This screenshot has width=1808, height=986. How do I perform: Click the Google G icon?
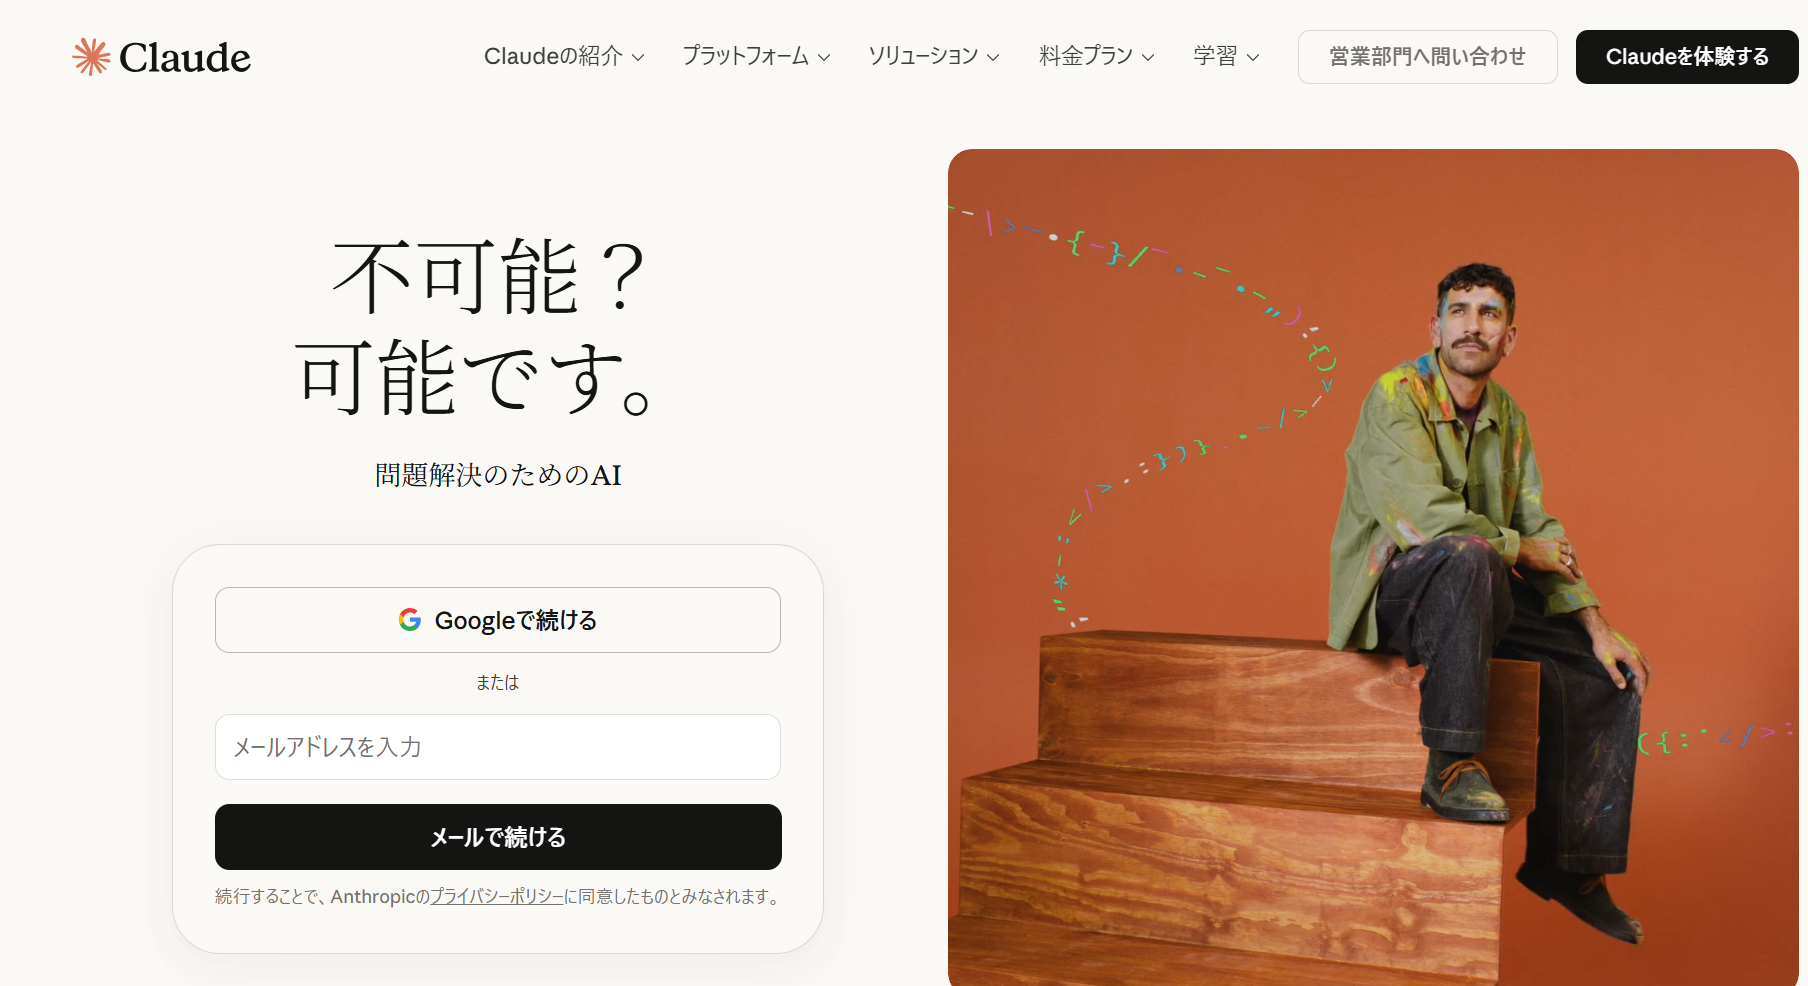tap(410, 620)
